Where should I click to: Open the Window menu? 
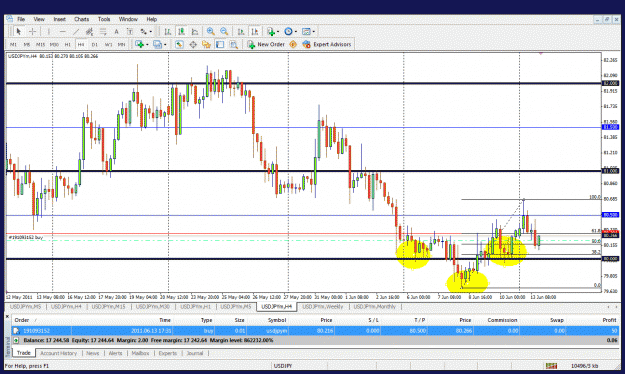point(128,19)
